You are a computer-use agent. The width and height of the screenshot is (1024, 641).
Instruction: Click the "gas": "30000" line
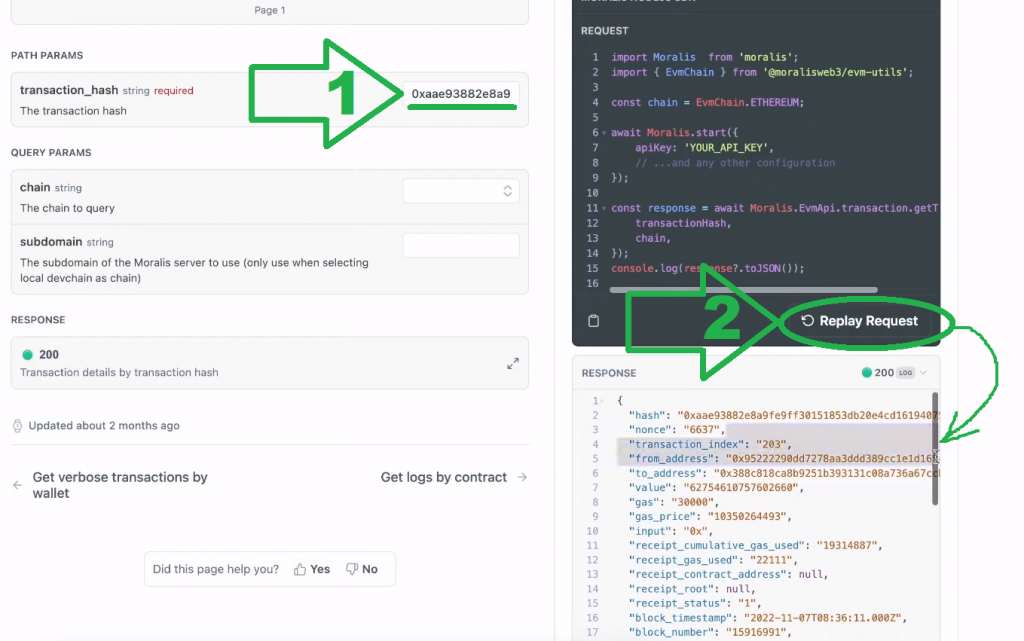[x=673, y=502]
